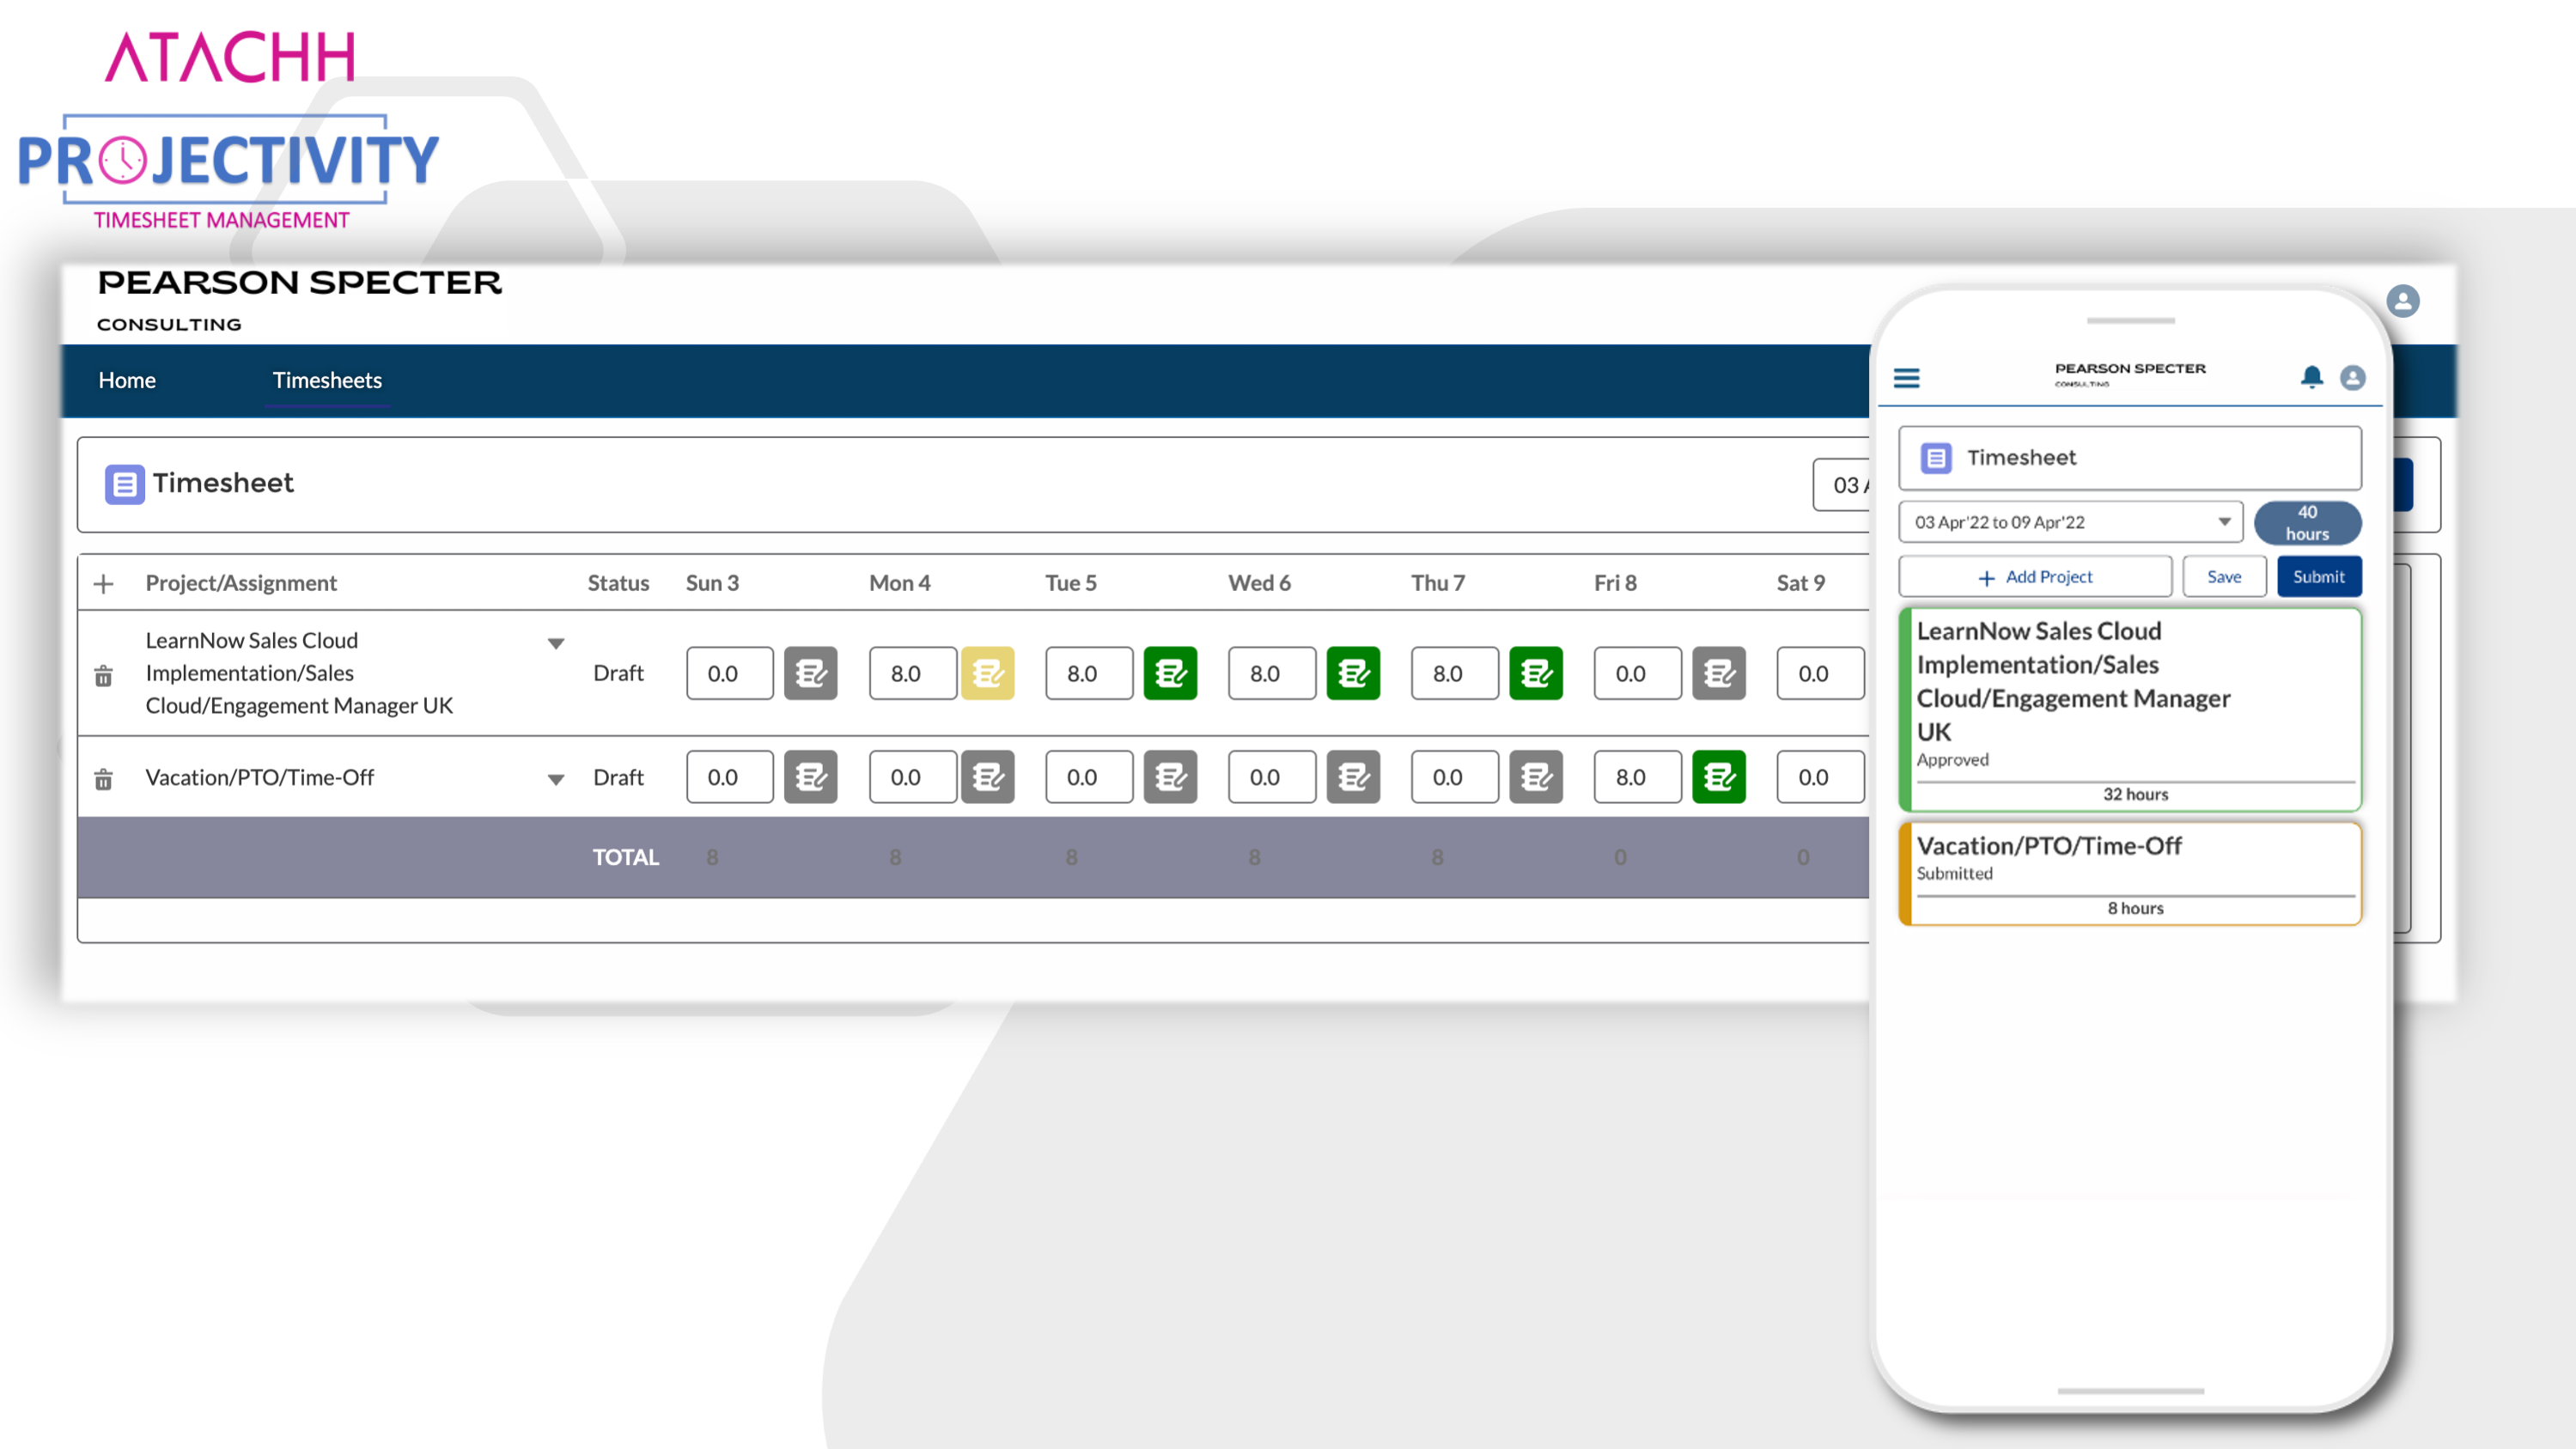Edit Saturday hours field in LearnNow row
This screenshot has width=2576, height=1449.
pyautogui.click(x=1821, y=673)
